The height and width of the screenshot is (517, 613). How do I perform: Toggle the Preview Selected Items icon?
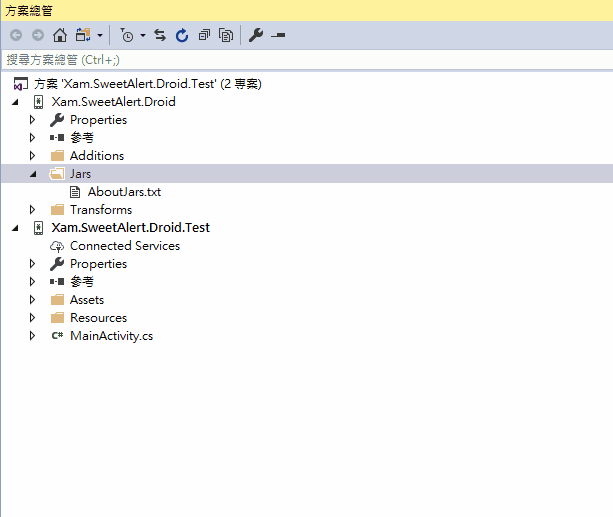point(278,35)
